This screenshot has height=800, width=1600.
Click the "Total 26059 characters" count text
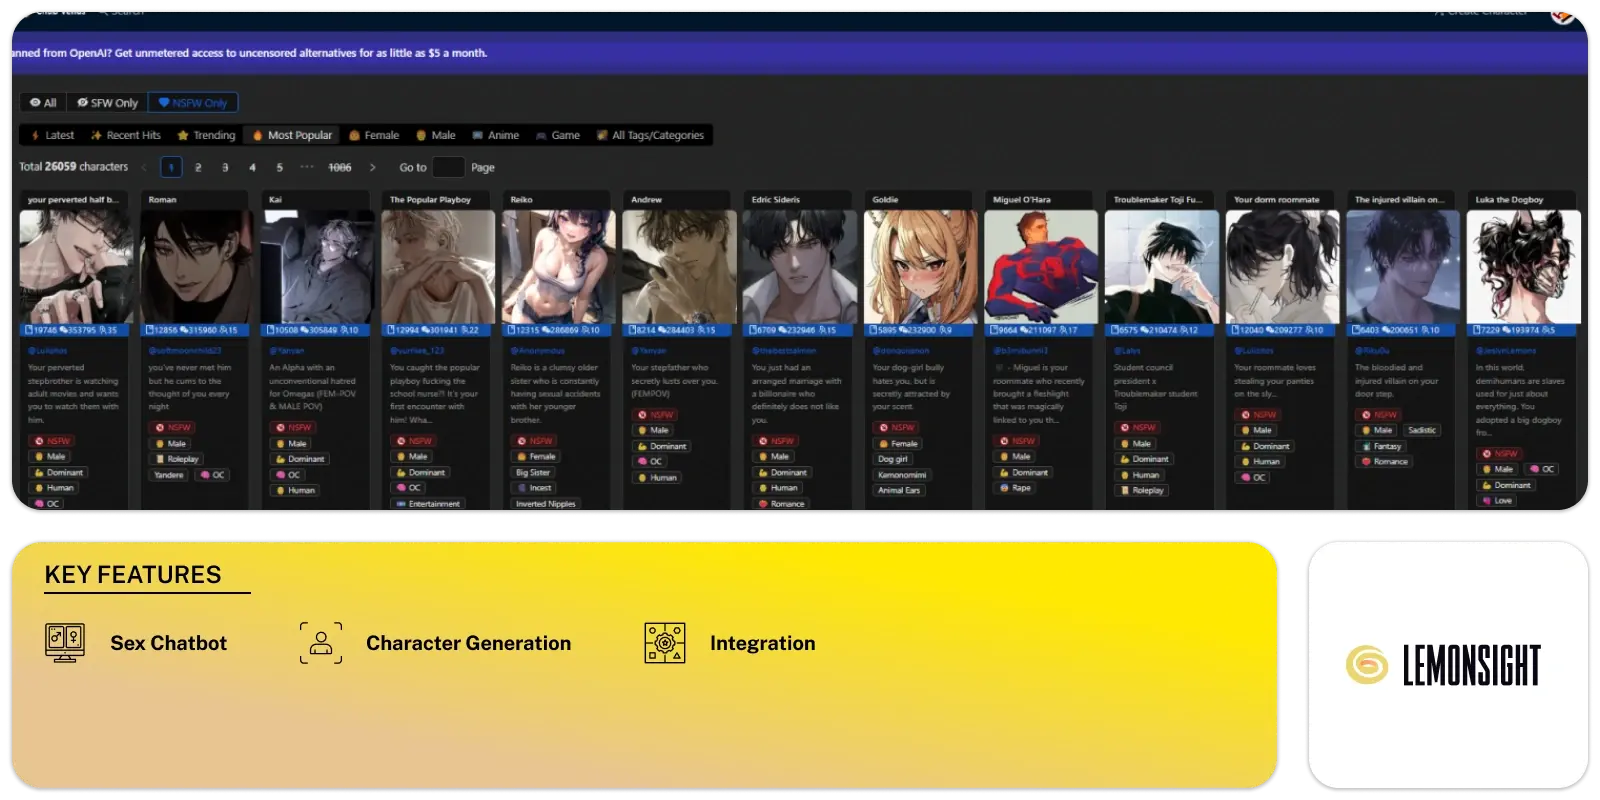[x=74, y=167]
